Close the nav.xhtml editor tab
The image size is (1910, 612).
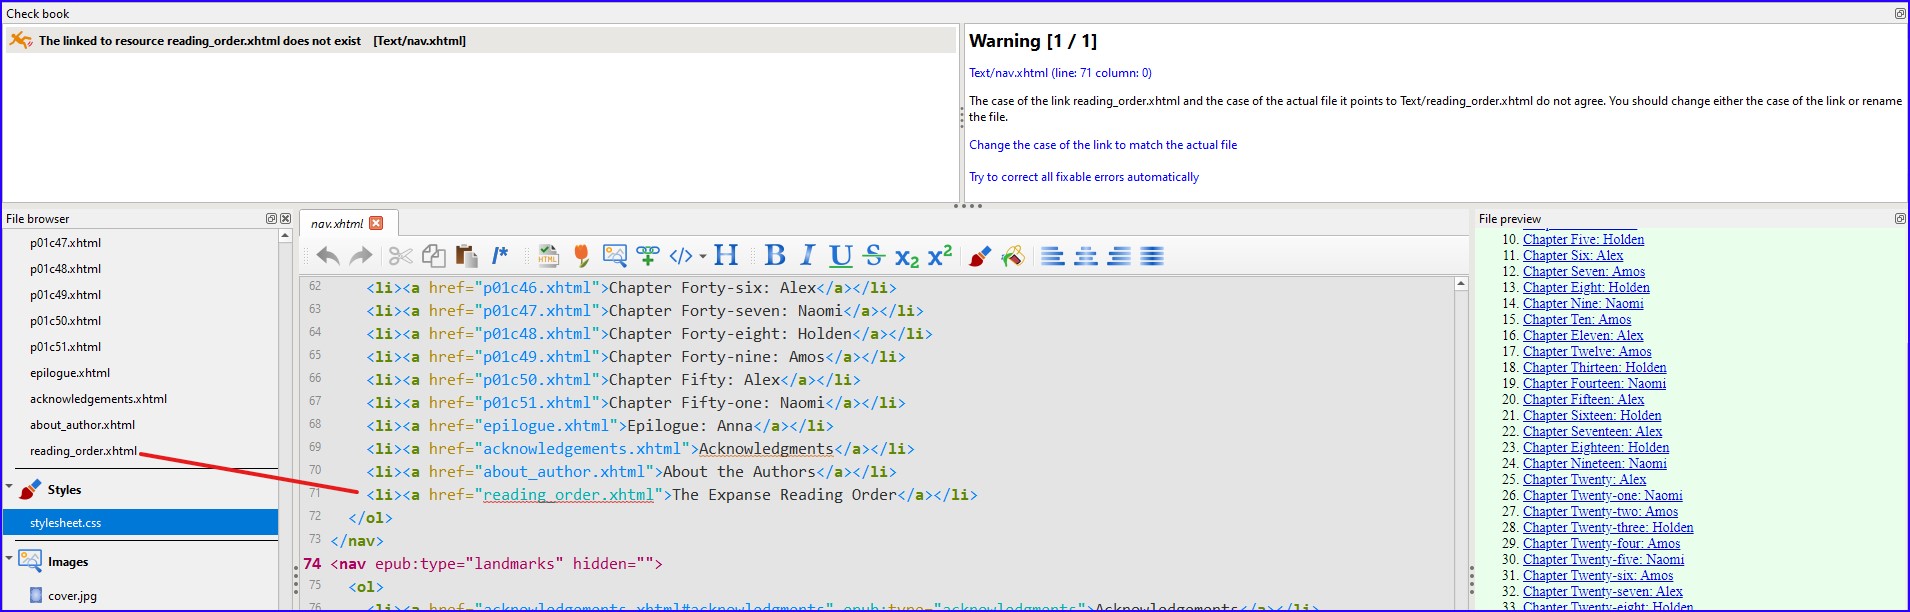[x=376, y=223]
